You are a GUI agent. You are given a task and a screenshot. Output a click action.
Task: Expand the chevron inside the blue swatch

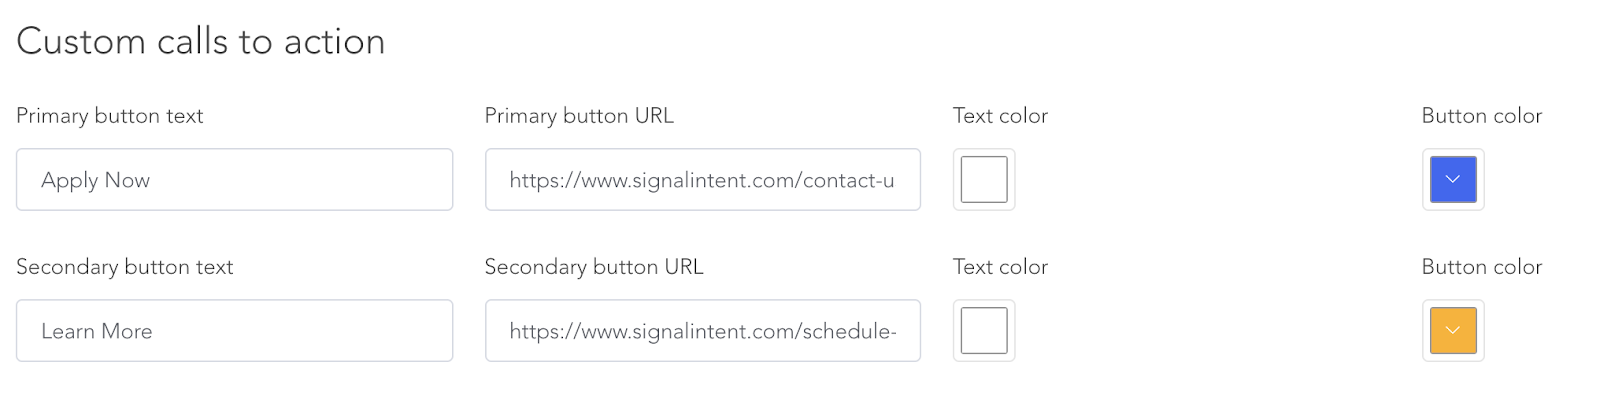click(x=1453, y=180)
